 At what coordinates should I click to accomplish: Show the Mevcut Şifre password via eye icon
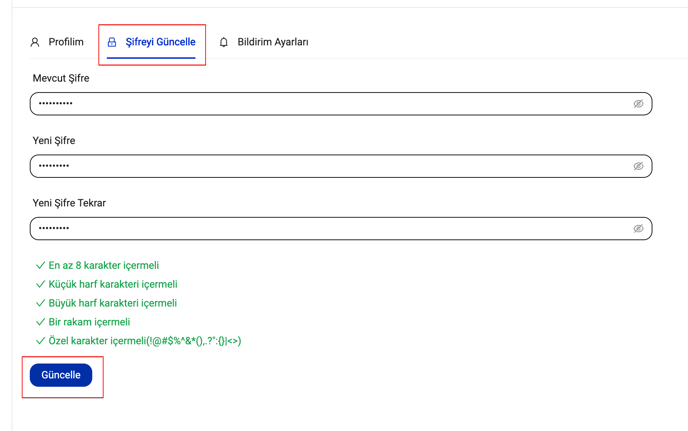tap(638, 104)
